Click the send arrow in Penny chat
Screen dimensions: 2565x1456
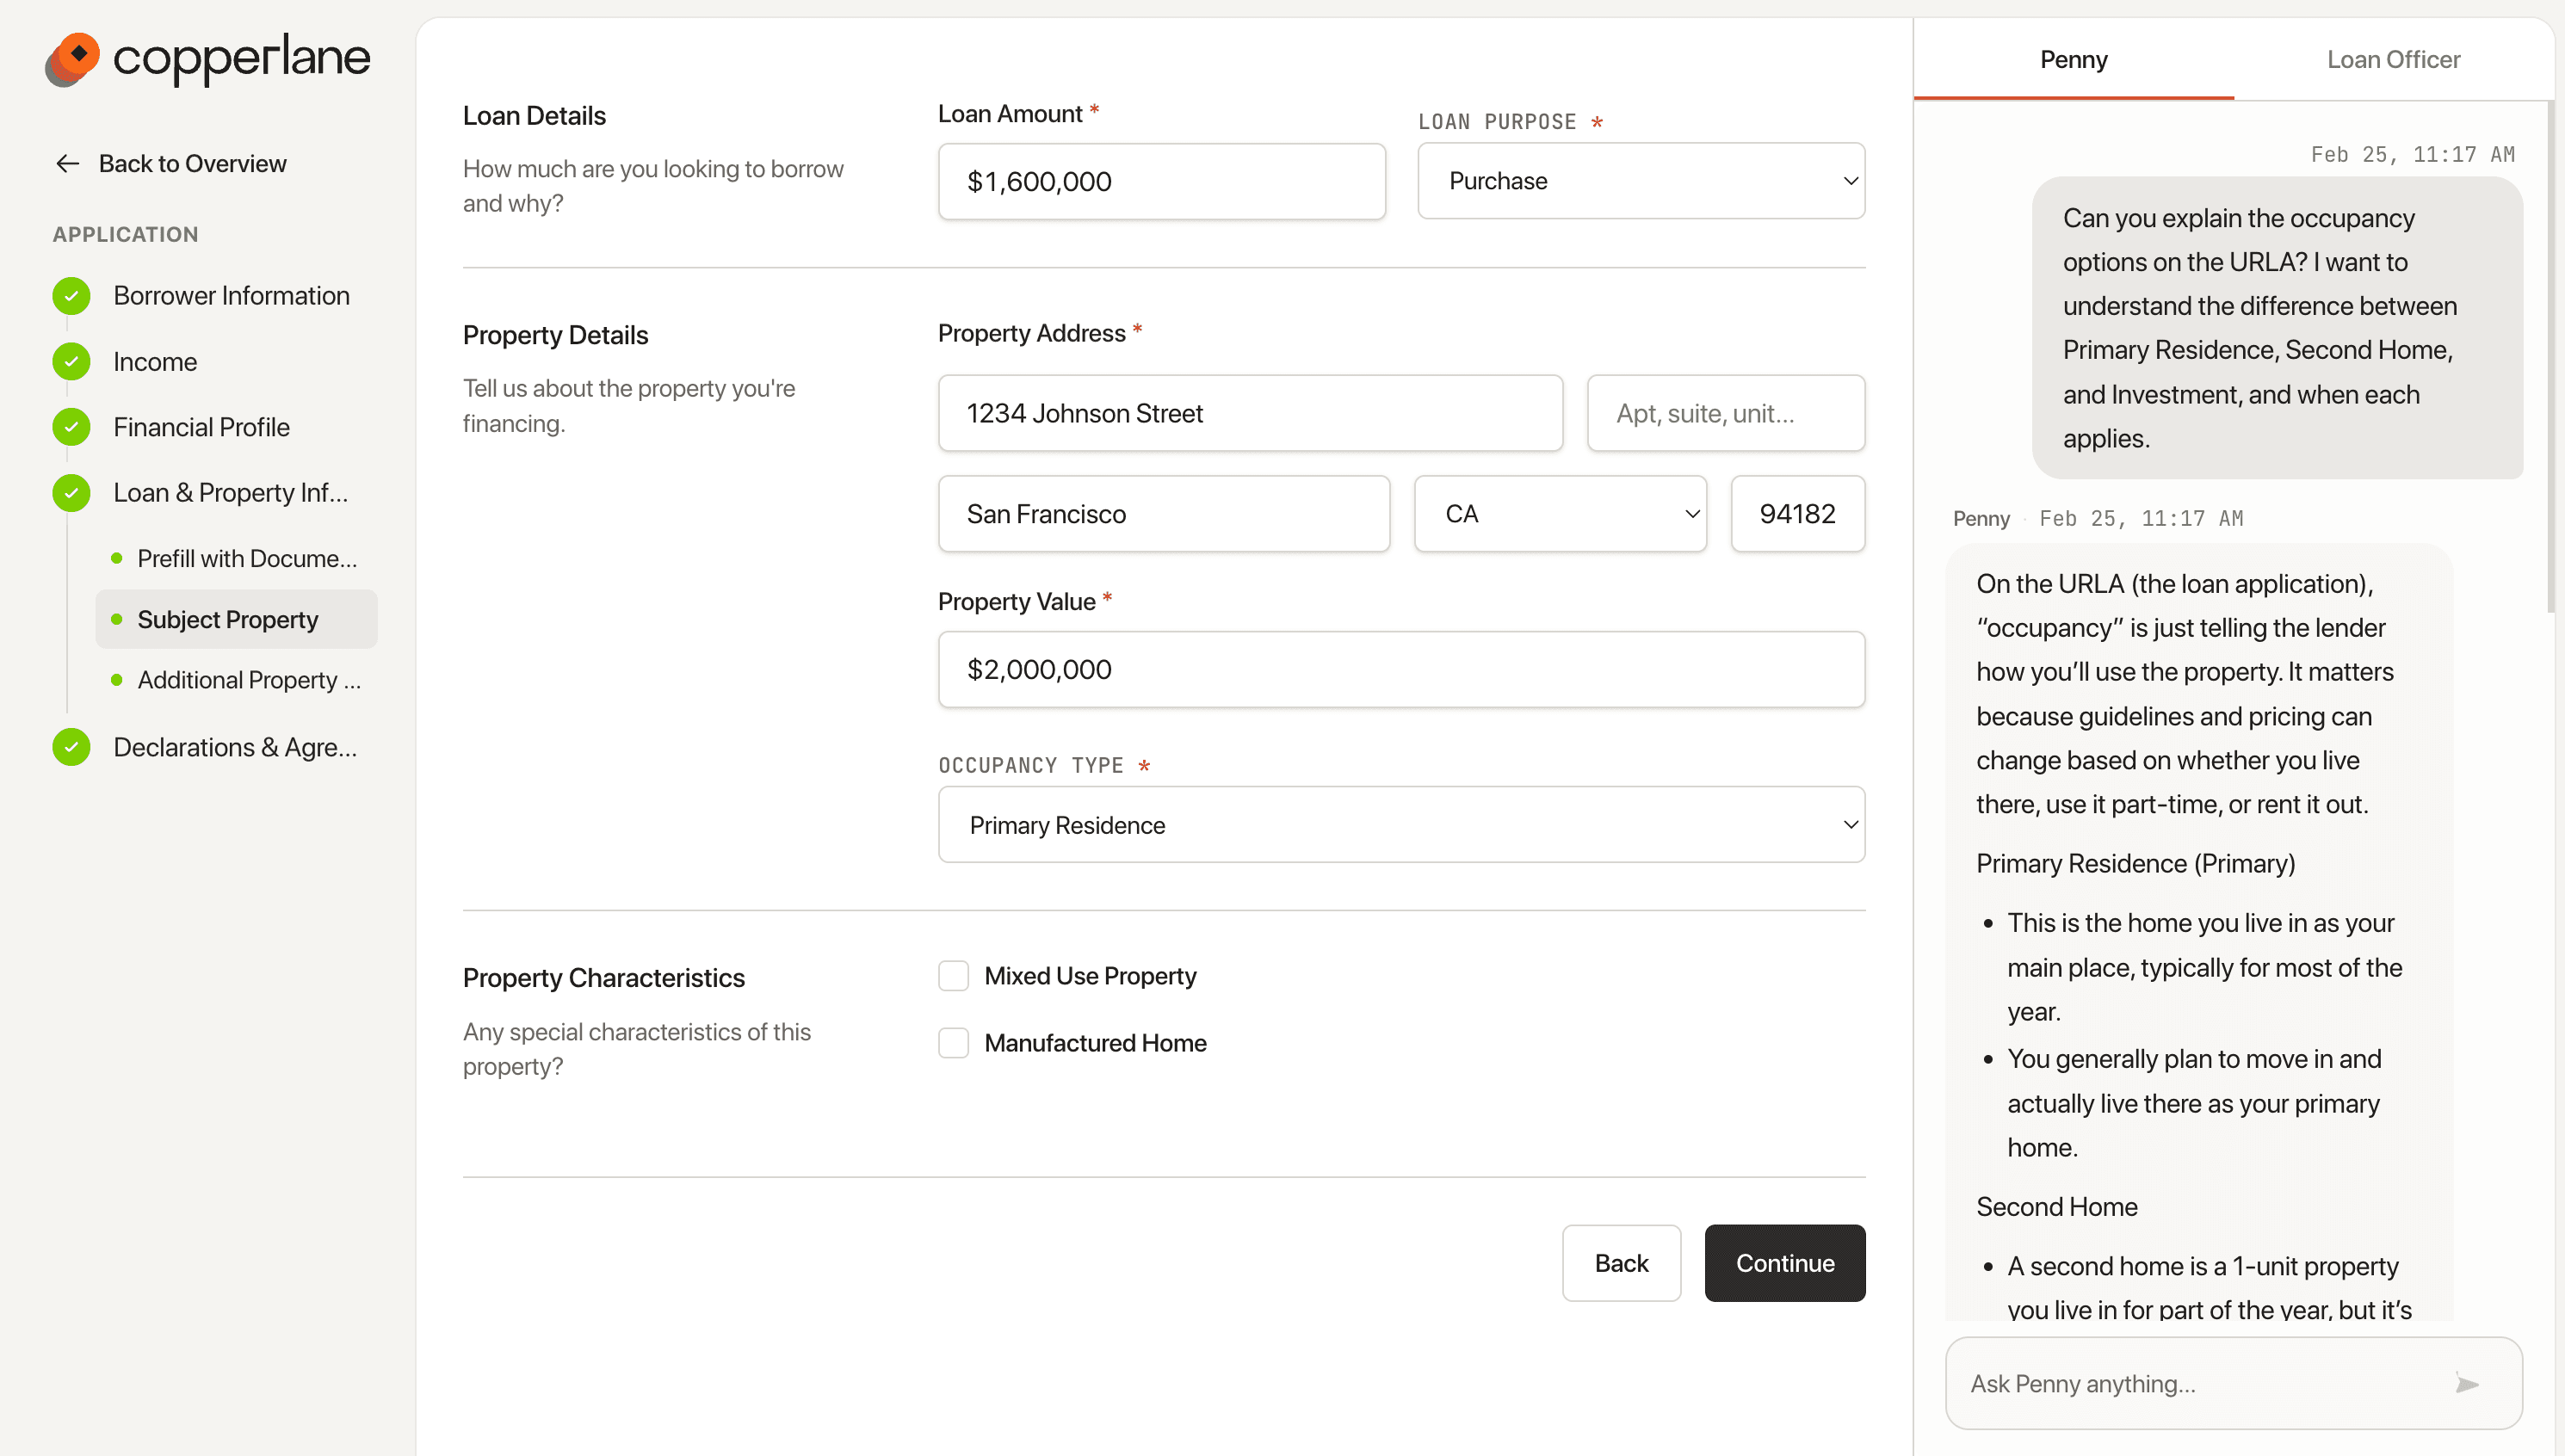2467,1383
